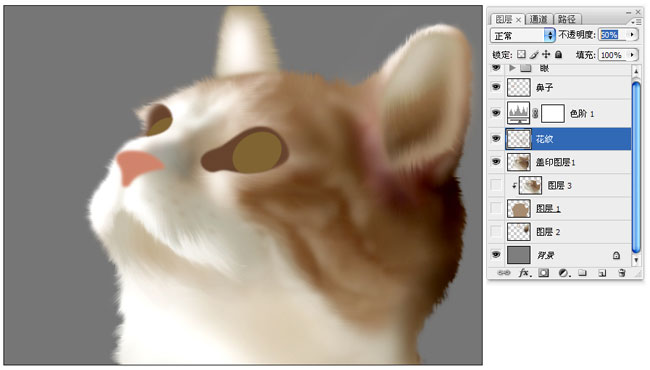Switch to the 路径 tab
650x370 pixels.
click(x=567, y=19)
